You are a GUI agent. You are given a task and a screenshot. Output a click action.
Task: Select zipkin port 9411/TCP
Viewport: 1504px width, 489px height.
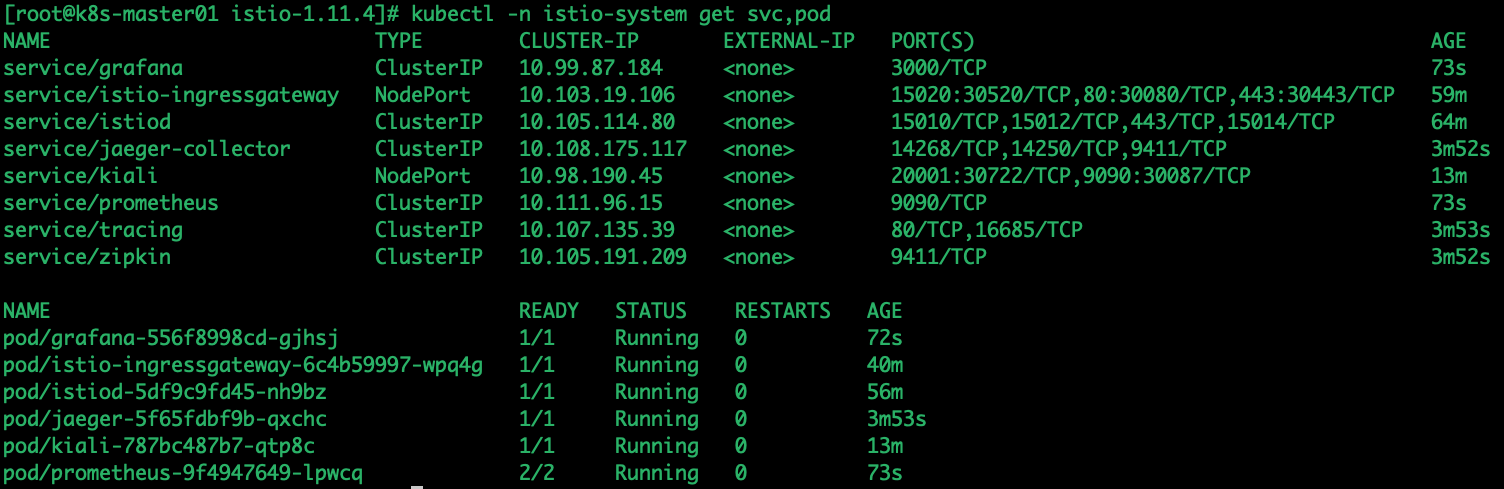click(x=939, y=257)
